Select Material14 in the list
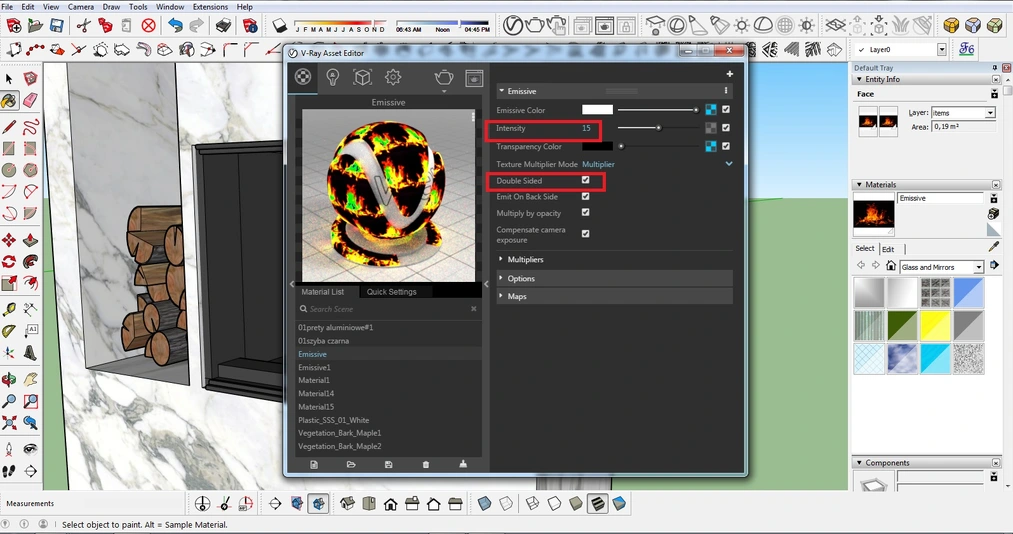Viewport: 1013px width, 534px height. (x=388, y=393)
